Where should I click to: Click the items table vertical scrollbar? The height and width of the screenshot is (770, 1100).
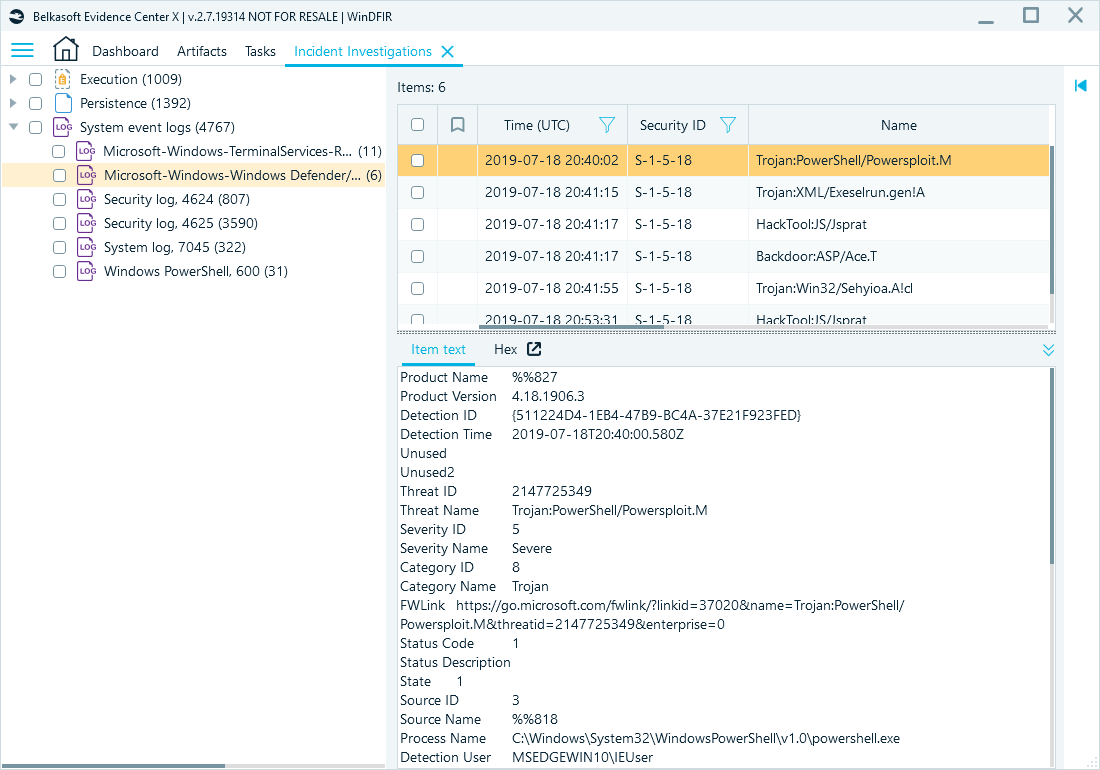coord(1051,219)
